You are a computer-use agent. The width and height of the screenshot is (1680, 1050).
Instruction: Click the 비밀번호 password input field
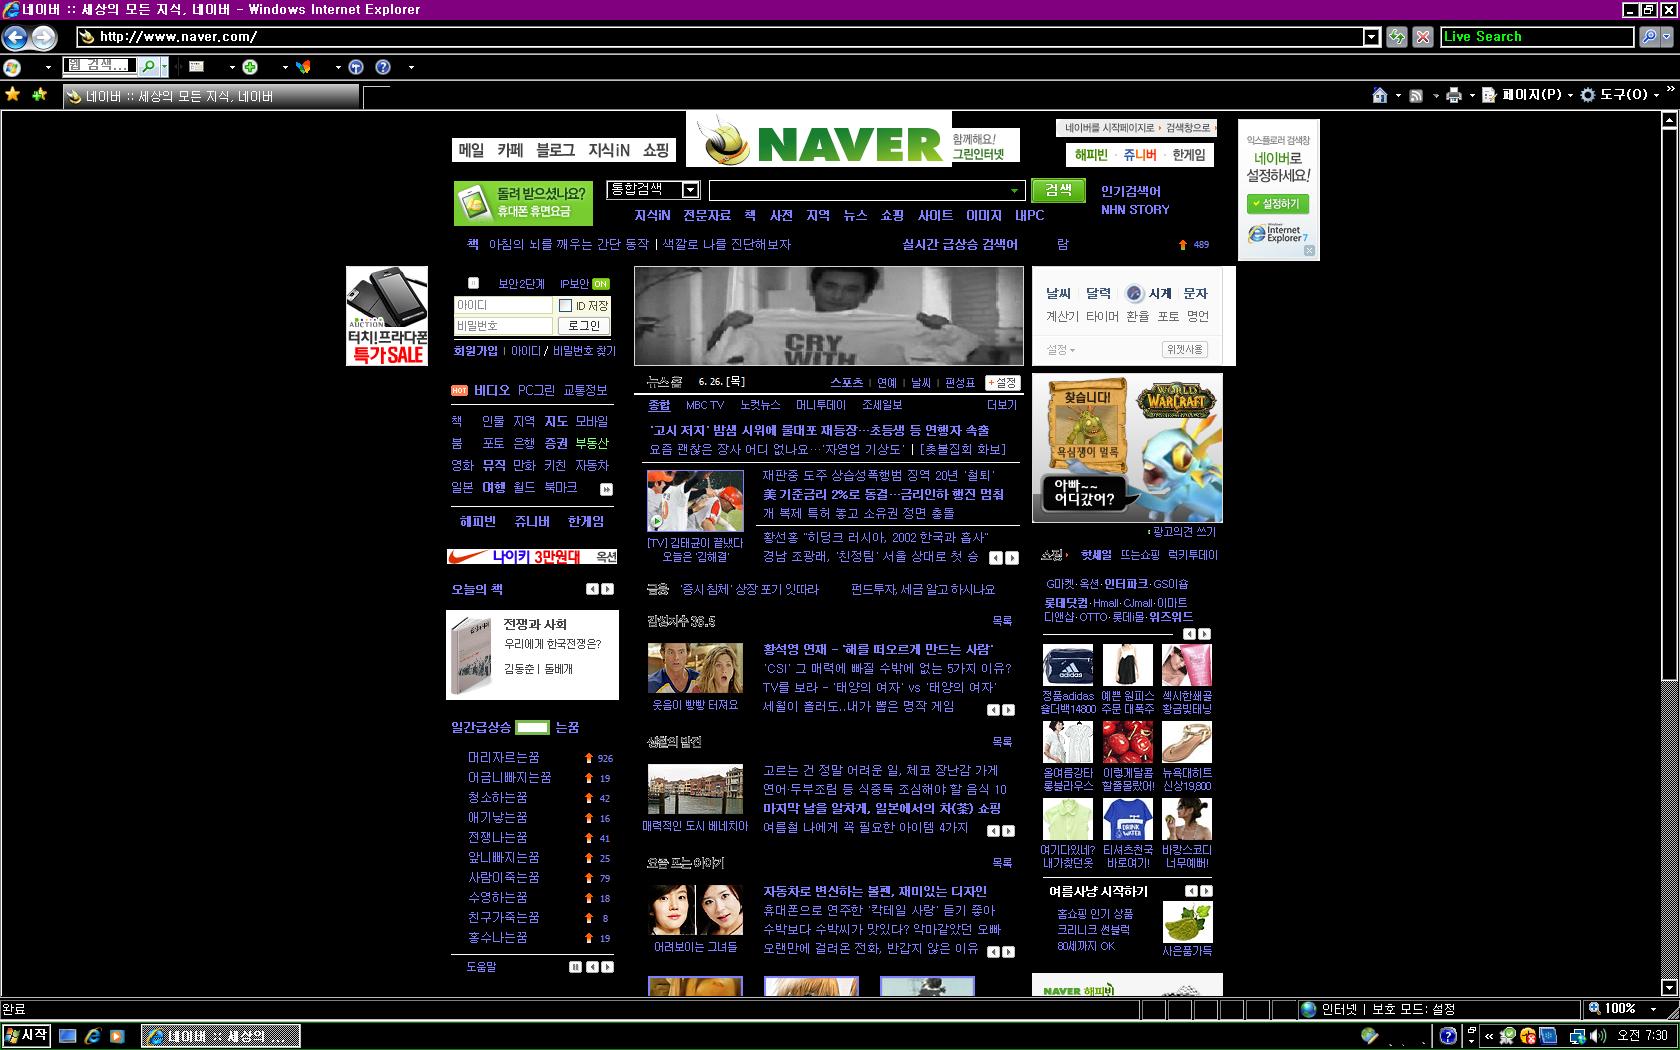503,326
